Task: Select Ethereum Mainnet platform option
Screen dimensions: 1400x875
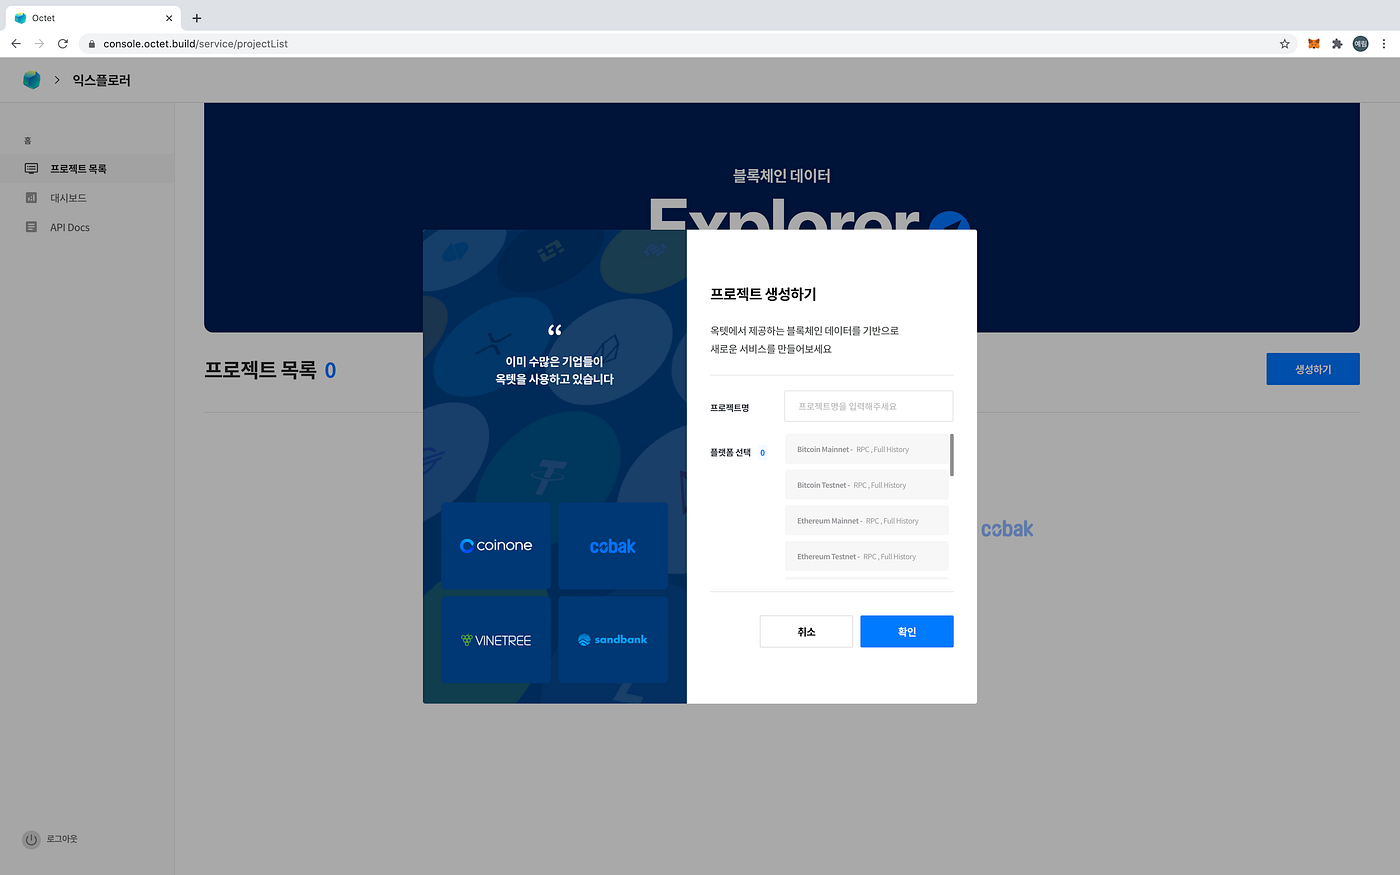Action: click(866, 521)
